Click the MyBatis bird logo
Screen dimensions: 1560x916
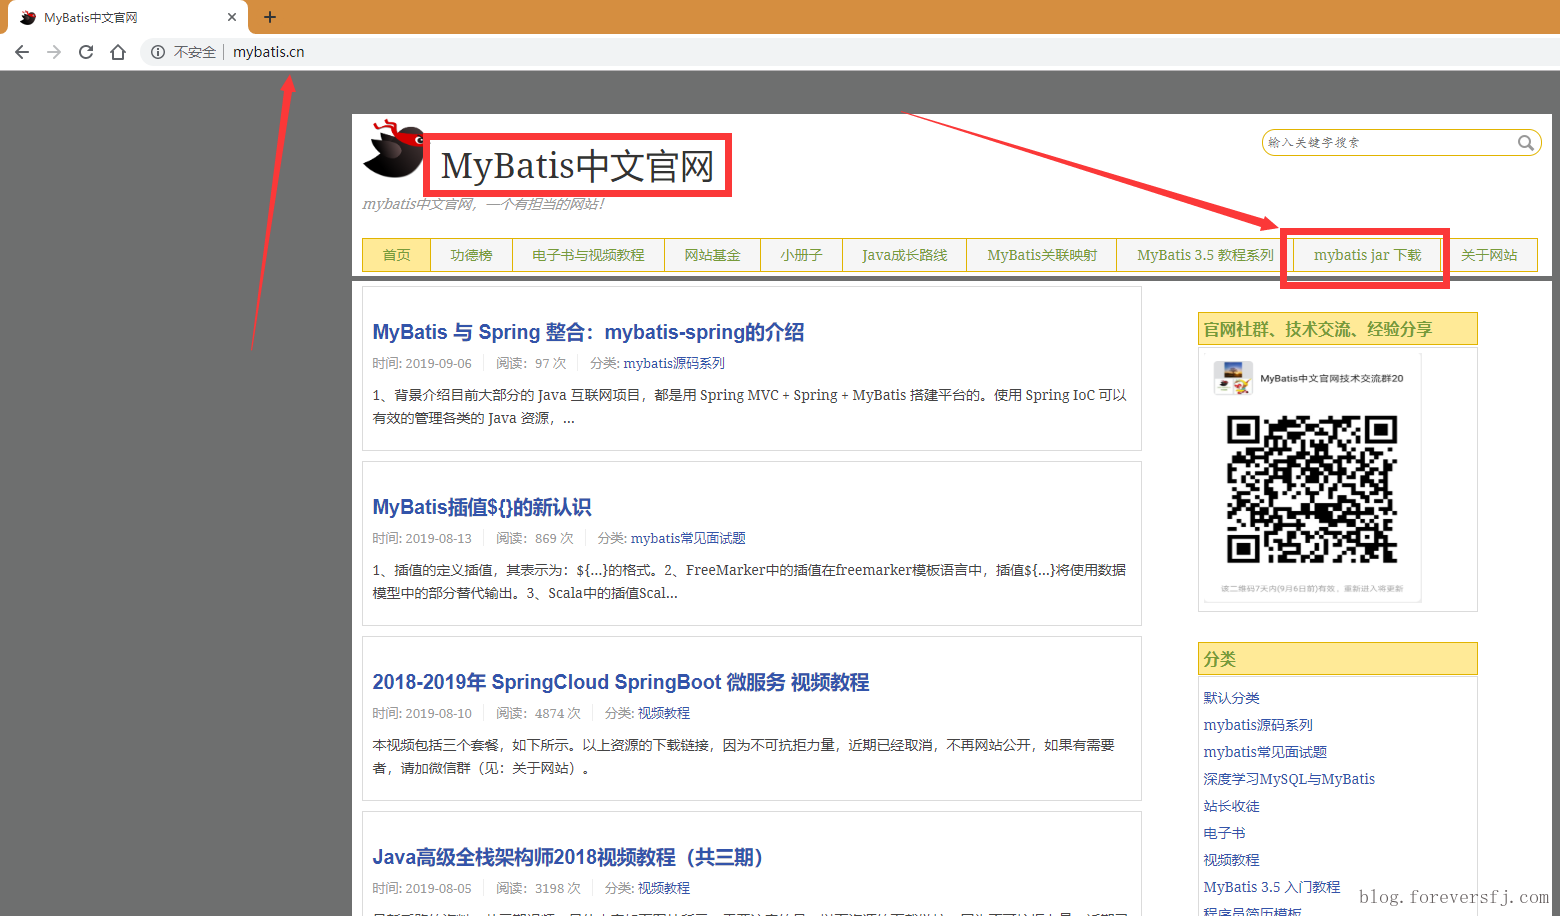(393, 150)
